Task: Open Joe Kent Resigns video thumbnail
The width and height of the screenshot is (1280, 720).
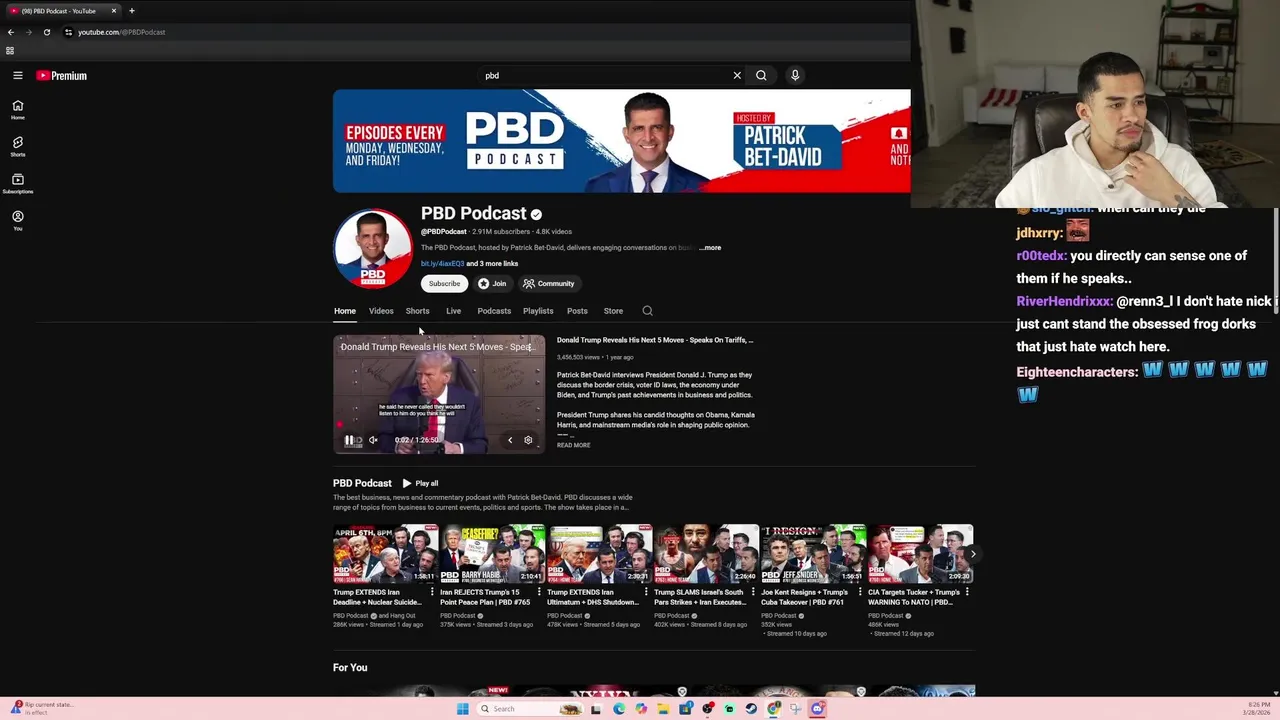Action: pyautogui.click(x=814, y=554)
